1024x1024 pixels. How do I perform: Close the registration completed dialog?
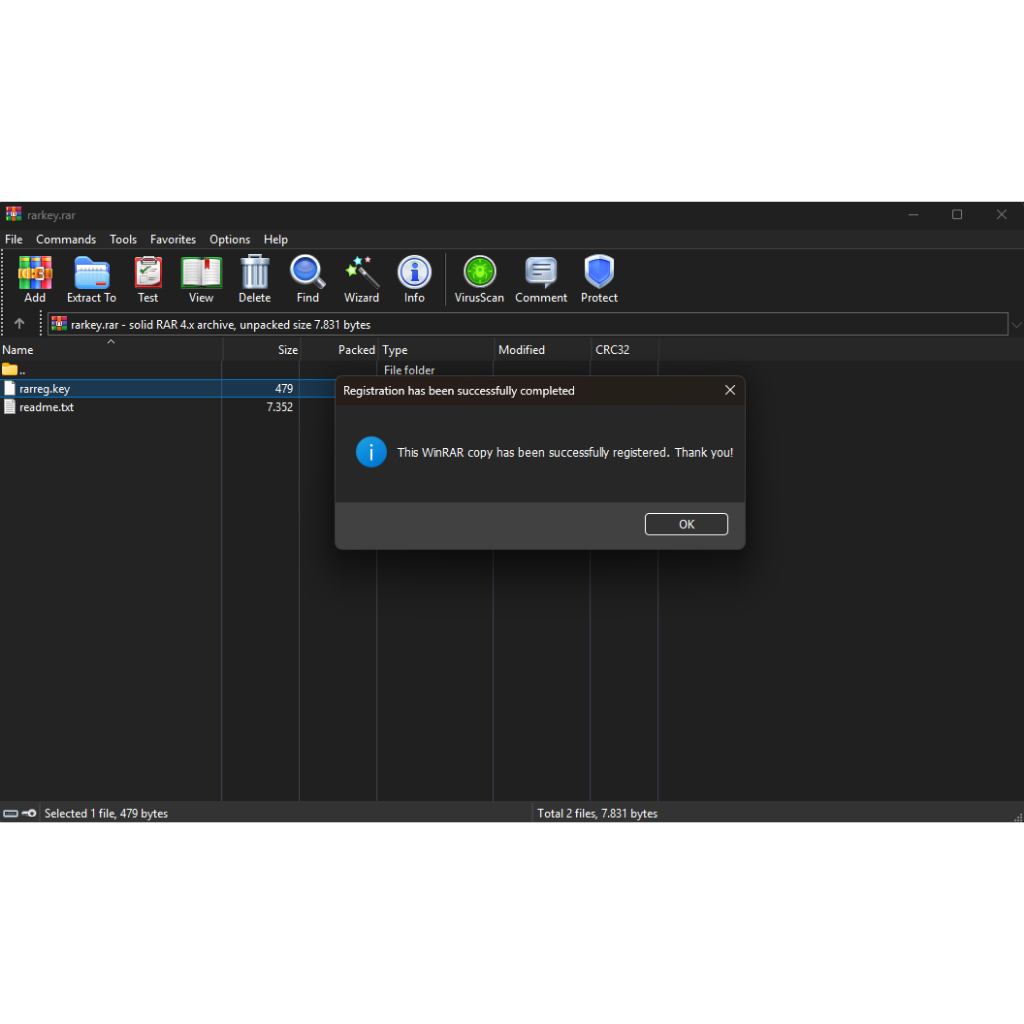pos(730,390)
